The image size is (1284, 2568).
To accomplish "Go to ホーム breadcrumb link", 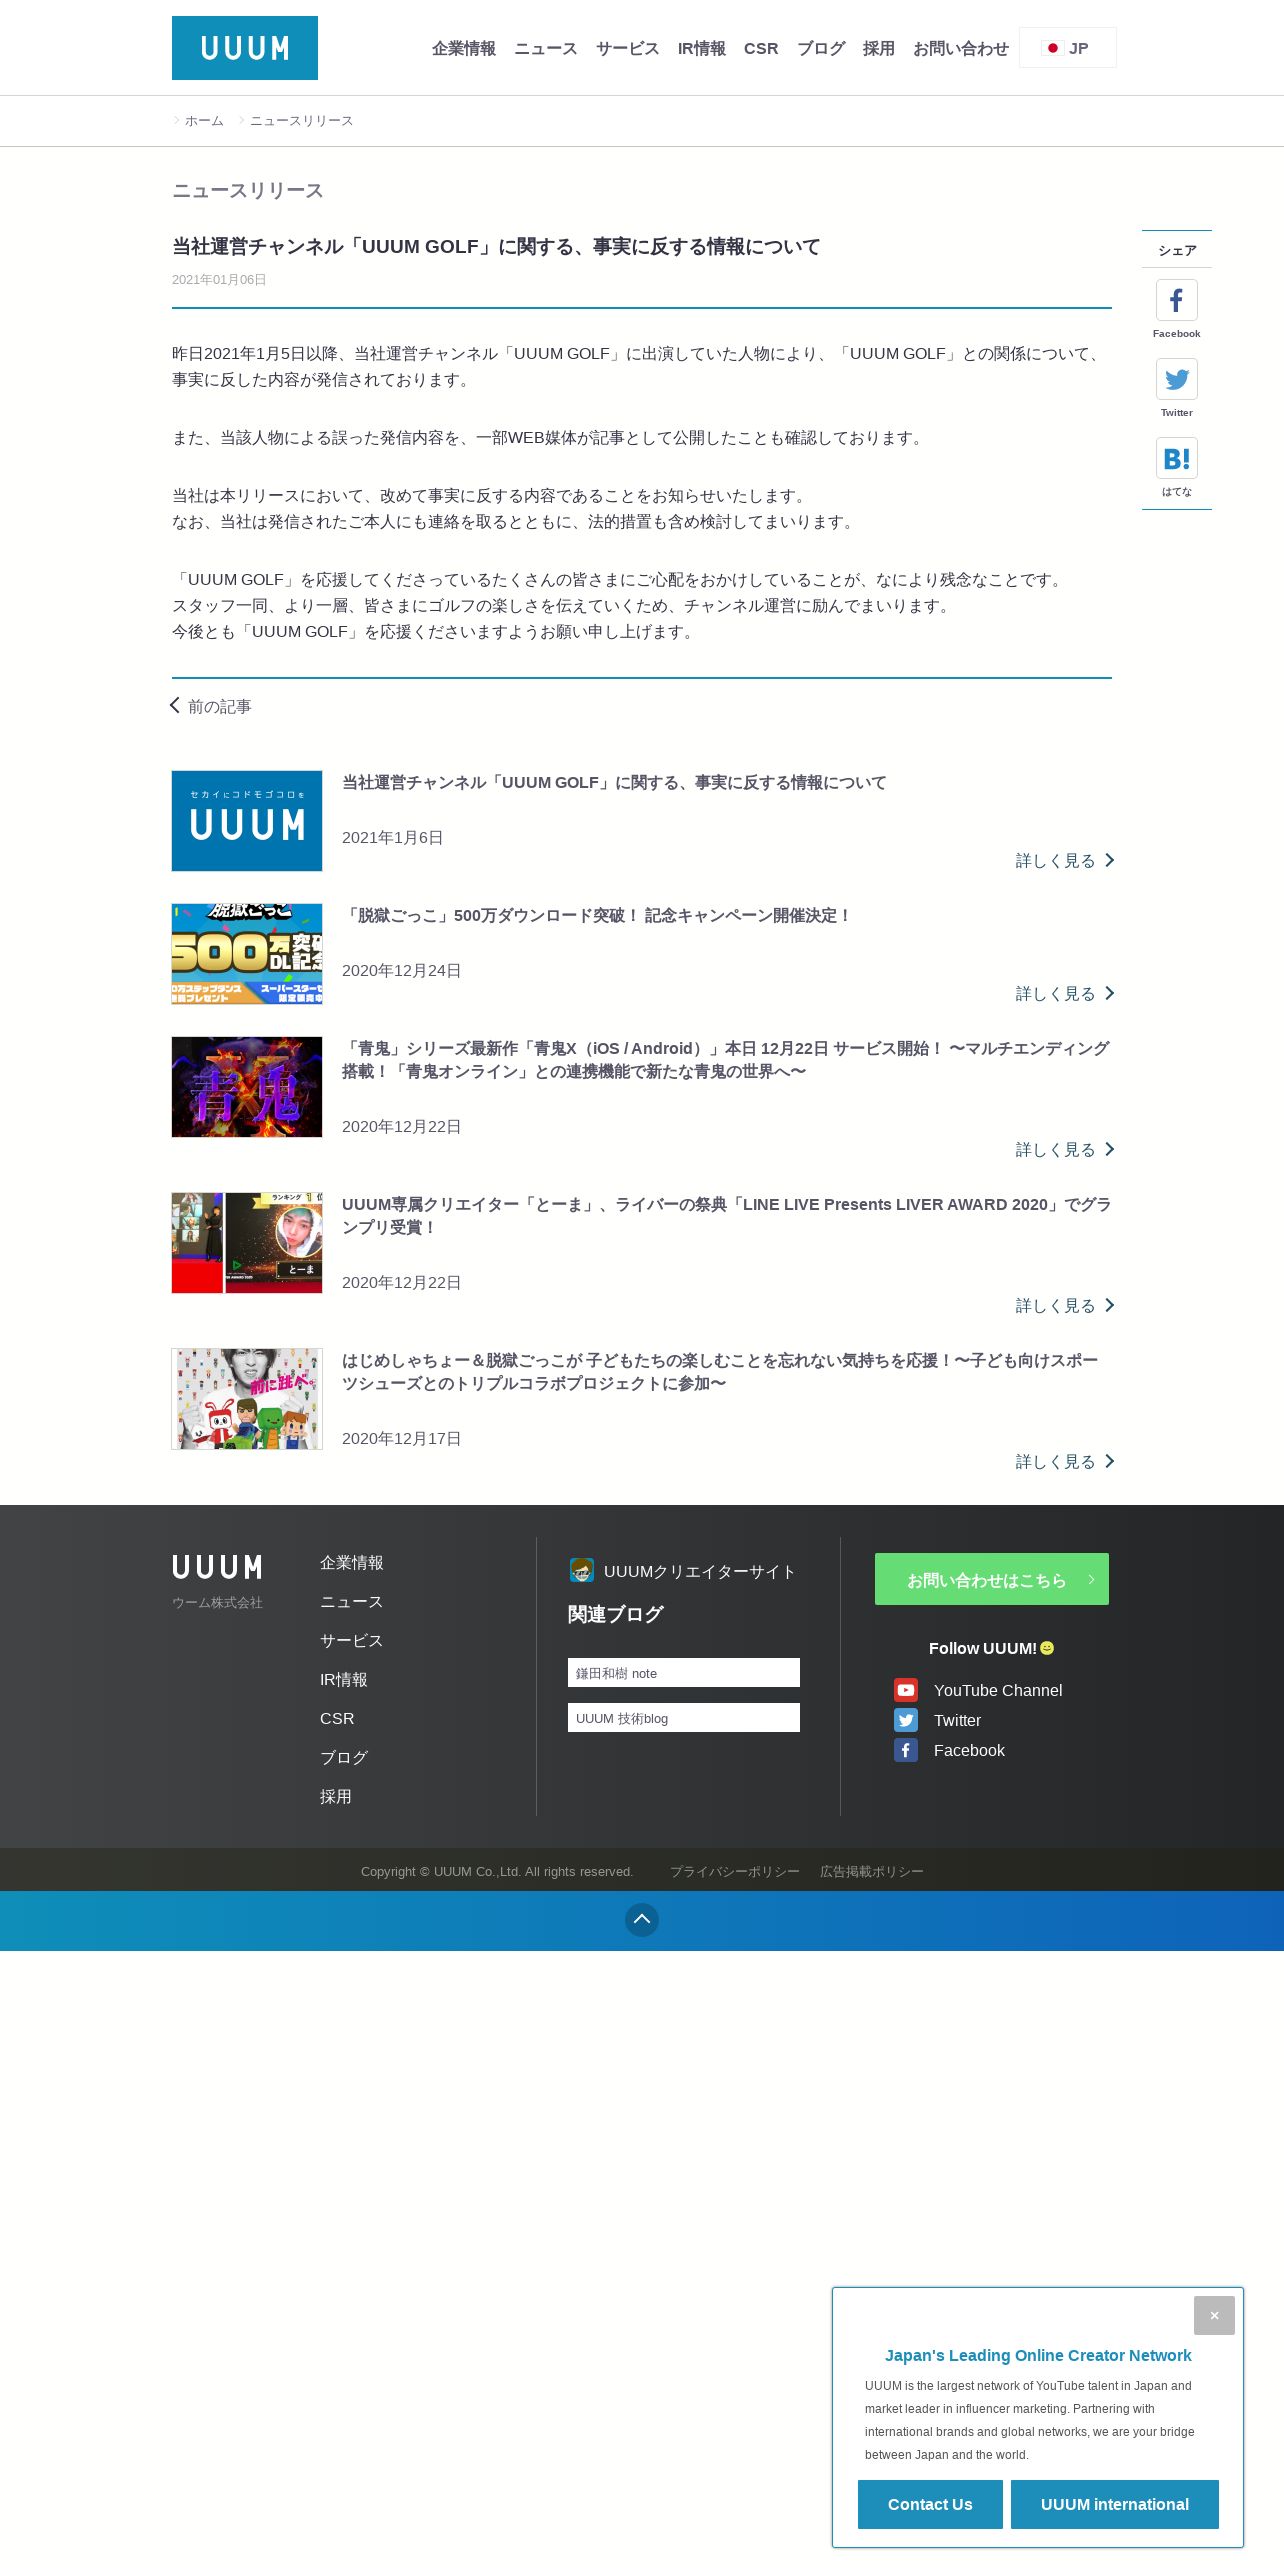I will (x=204, y=121).
